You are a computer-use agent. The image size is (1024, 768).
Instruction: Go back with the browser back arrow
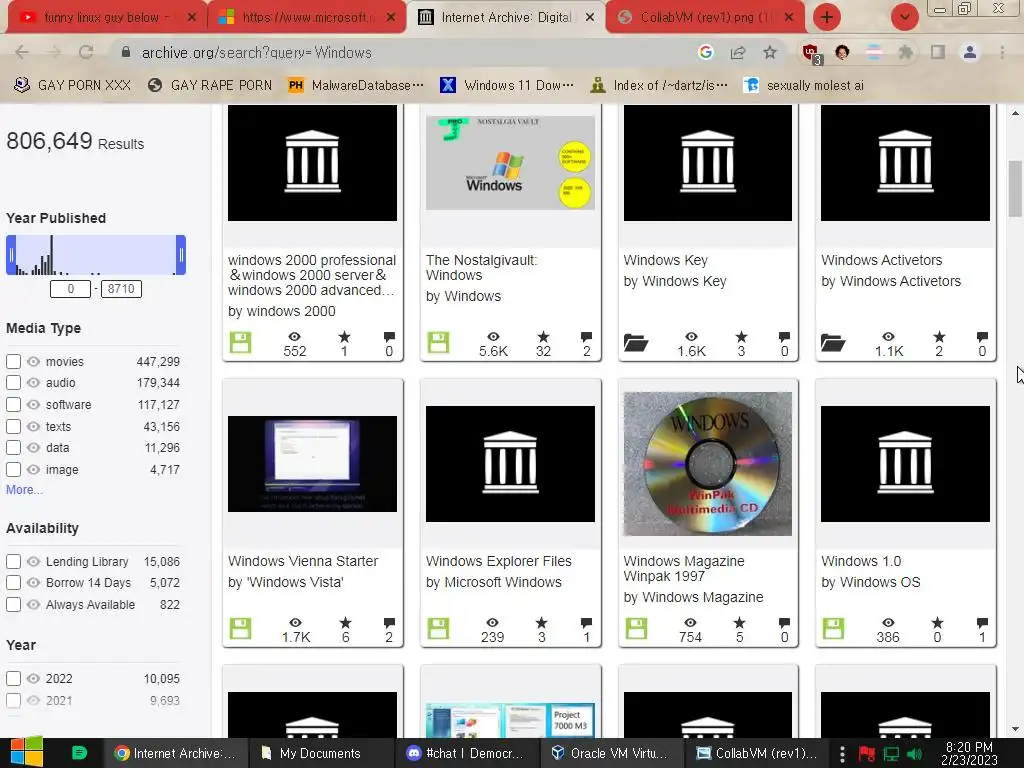click(x=22, y=52)
